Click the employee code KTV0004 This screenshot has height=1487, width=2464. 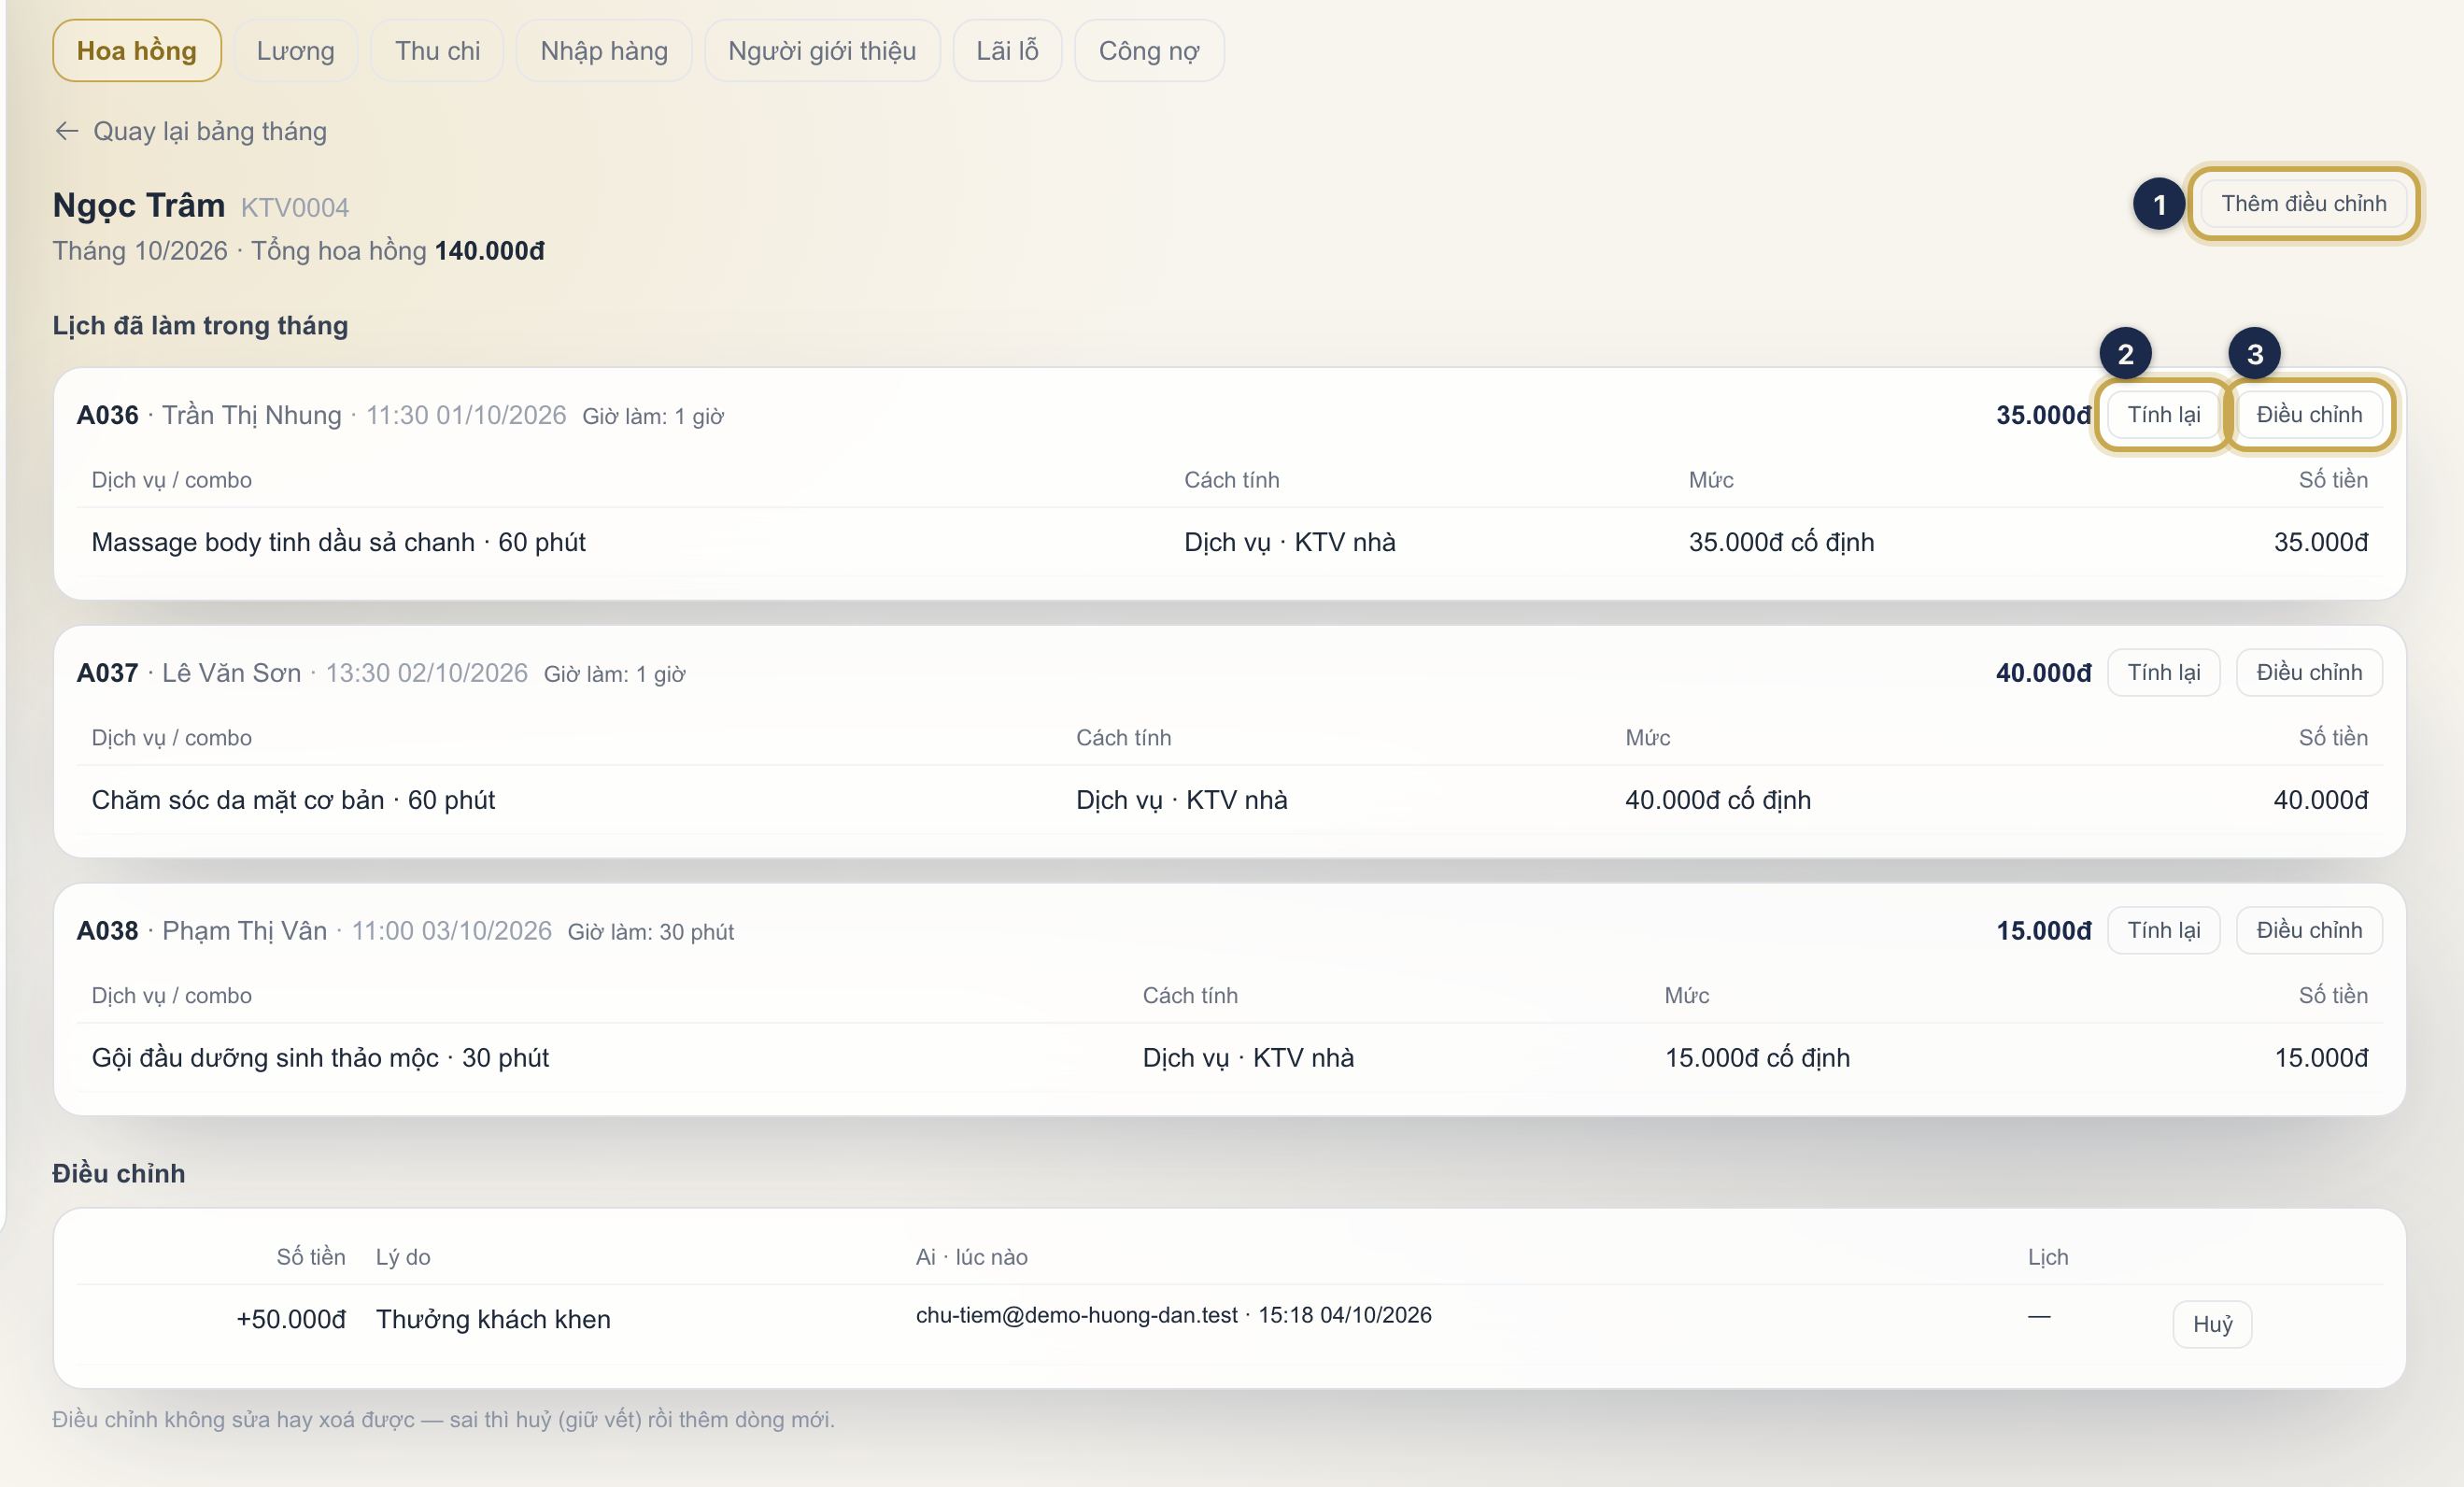pyautogui.click(x=295, y=208)
